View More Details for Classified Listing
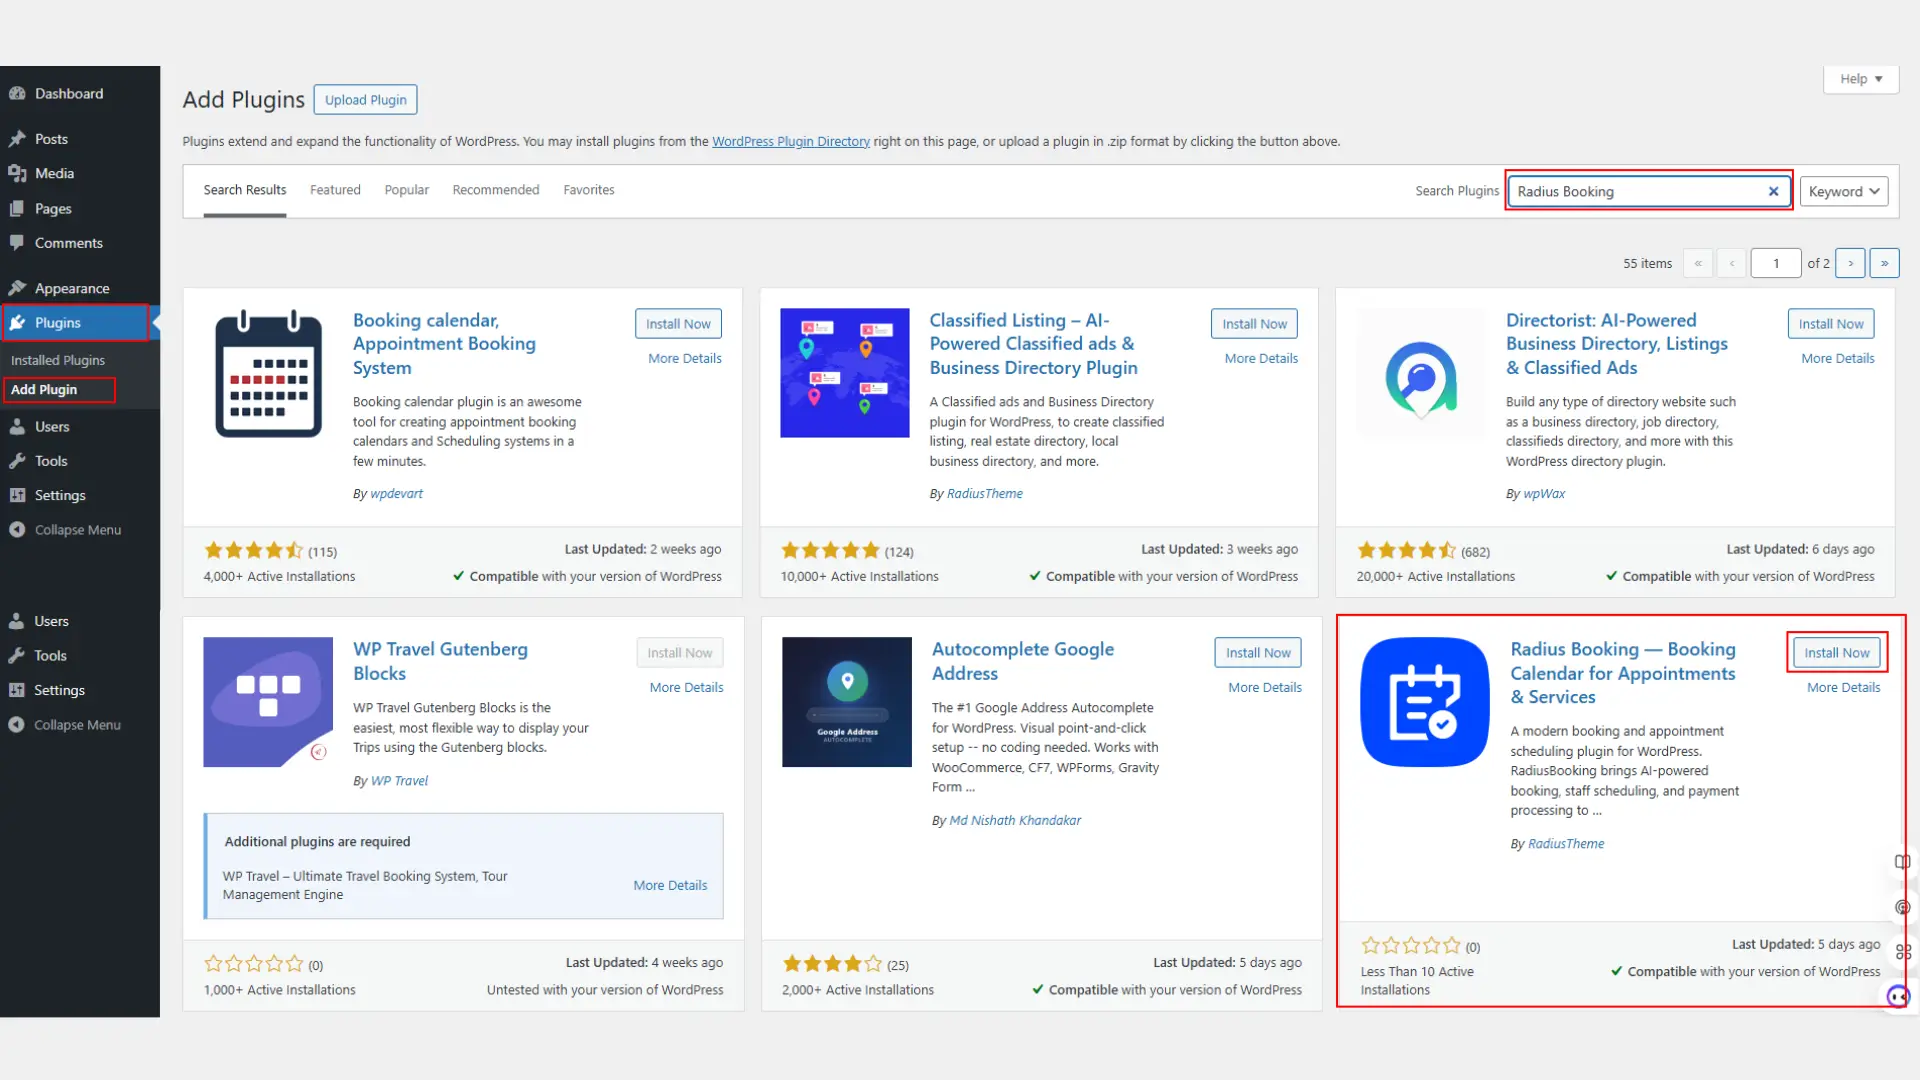The height and width of the screenshot is (1080, 1920). click(1261, 358)
